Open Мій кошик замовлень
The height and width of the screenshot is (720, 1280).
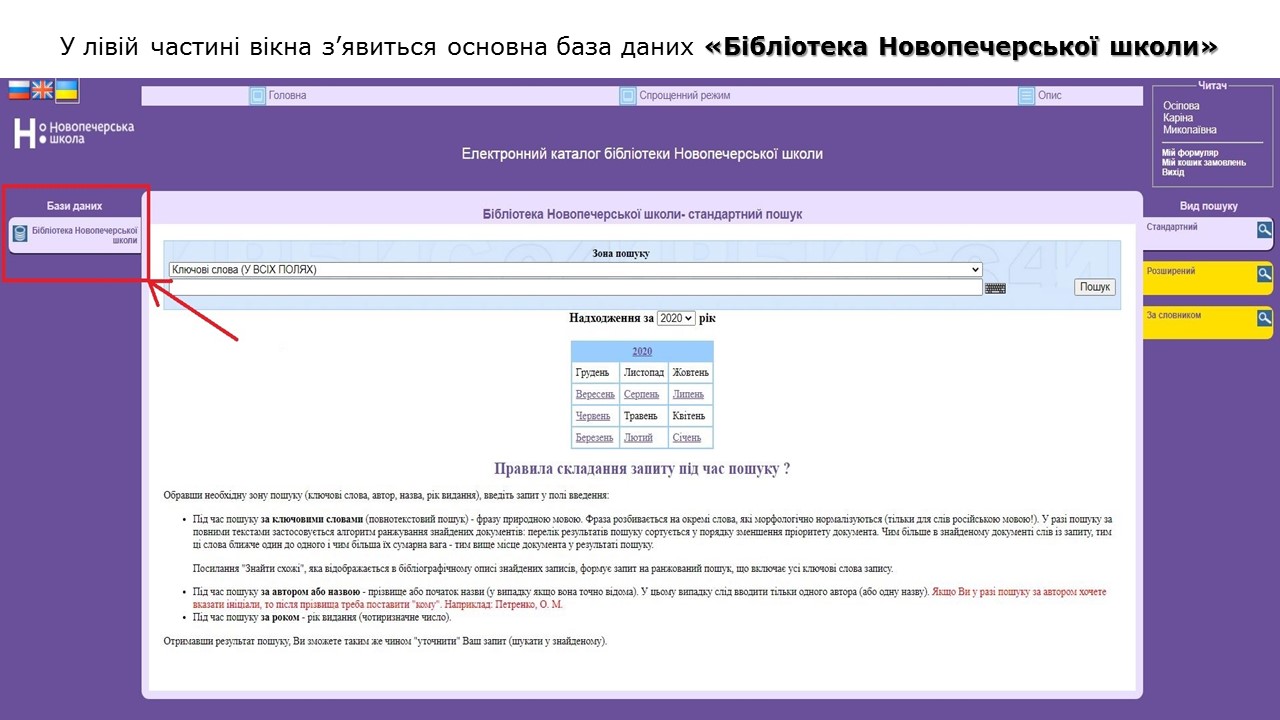point(1203,162)
